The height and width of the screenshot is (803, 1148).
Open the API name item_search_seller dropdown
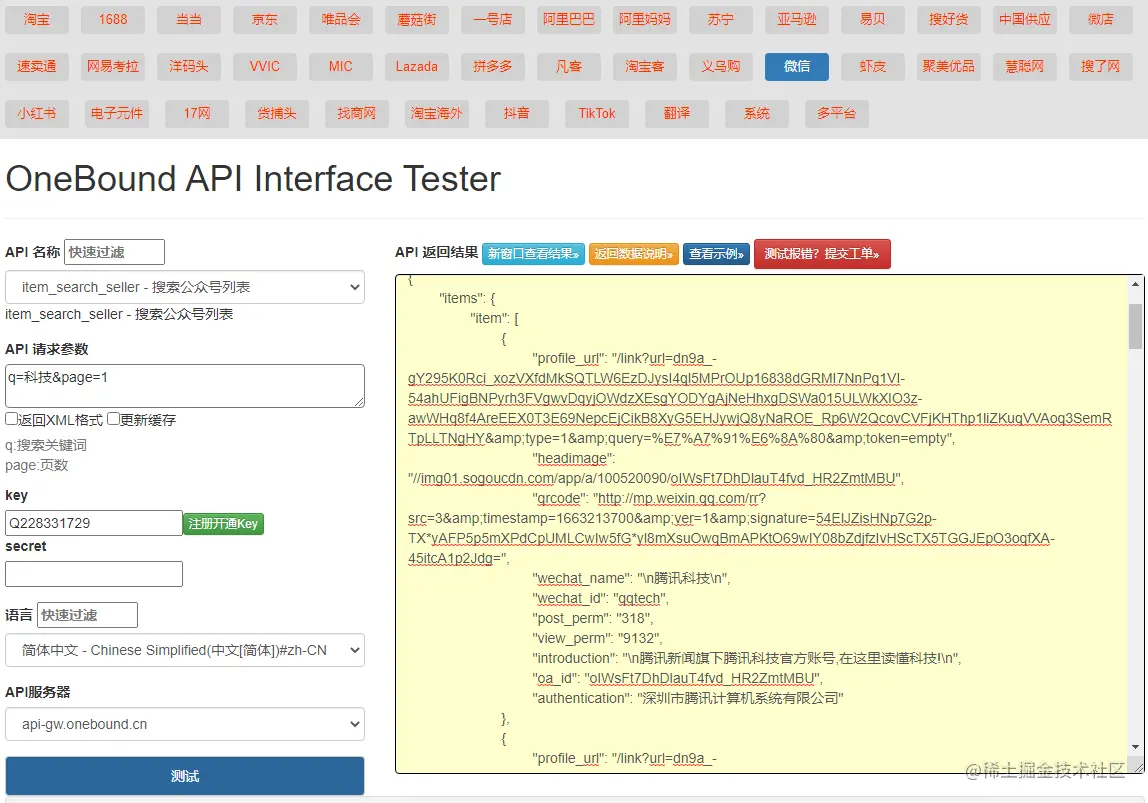pos(185,287)
